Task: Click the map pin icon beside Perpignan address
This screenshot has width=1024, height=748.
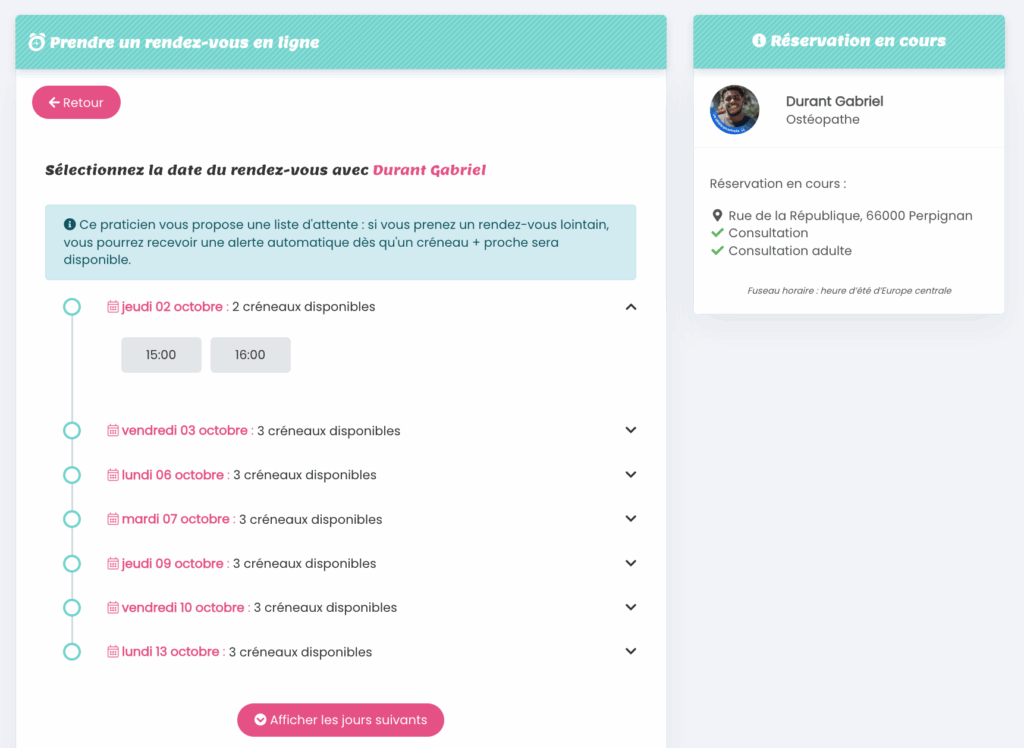Action: 717,216
